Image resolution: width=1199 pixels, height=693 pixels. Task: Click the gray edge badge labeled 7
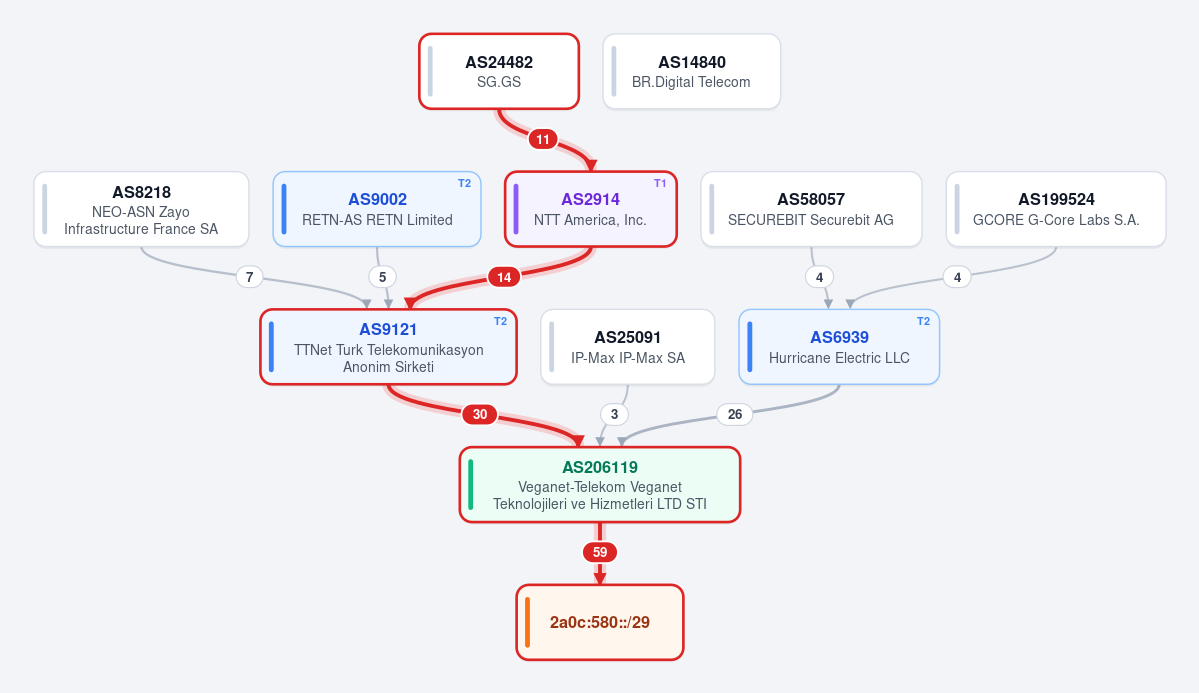[249, 277]
